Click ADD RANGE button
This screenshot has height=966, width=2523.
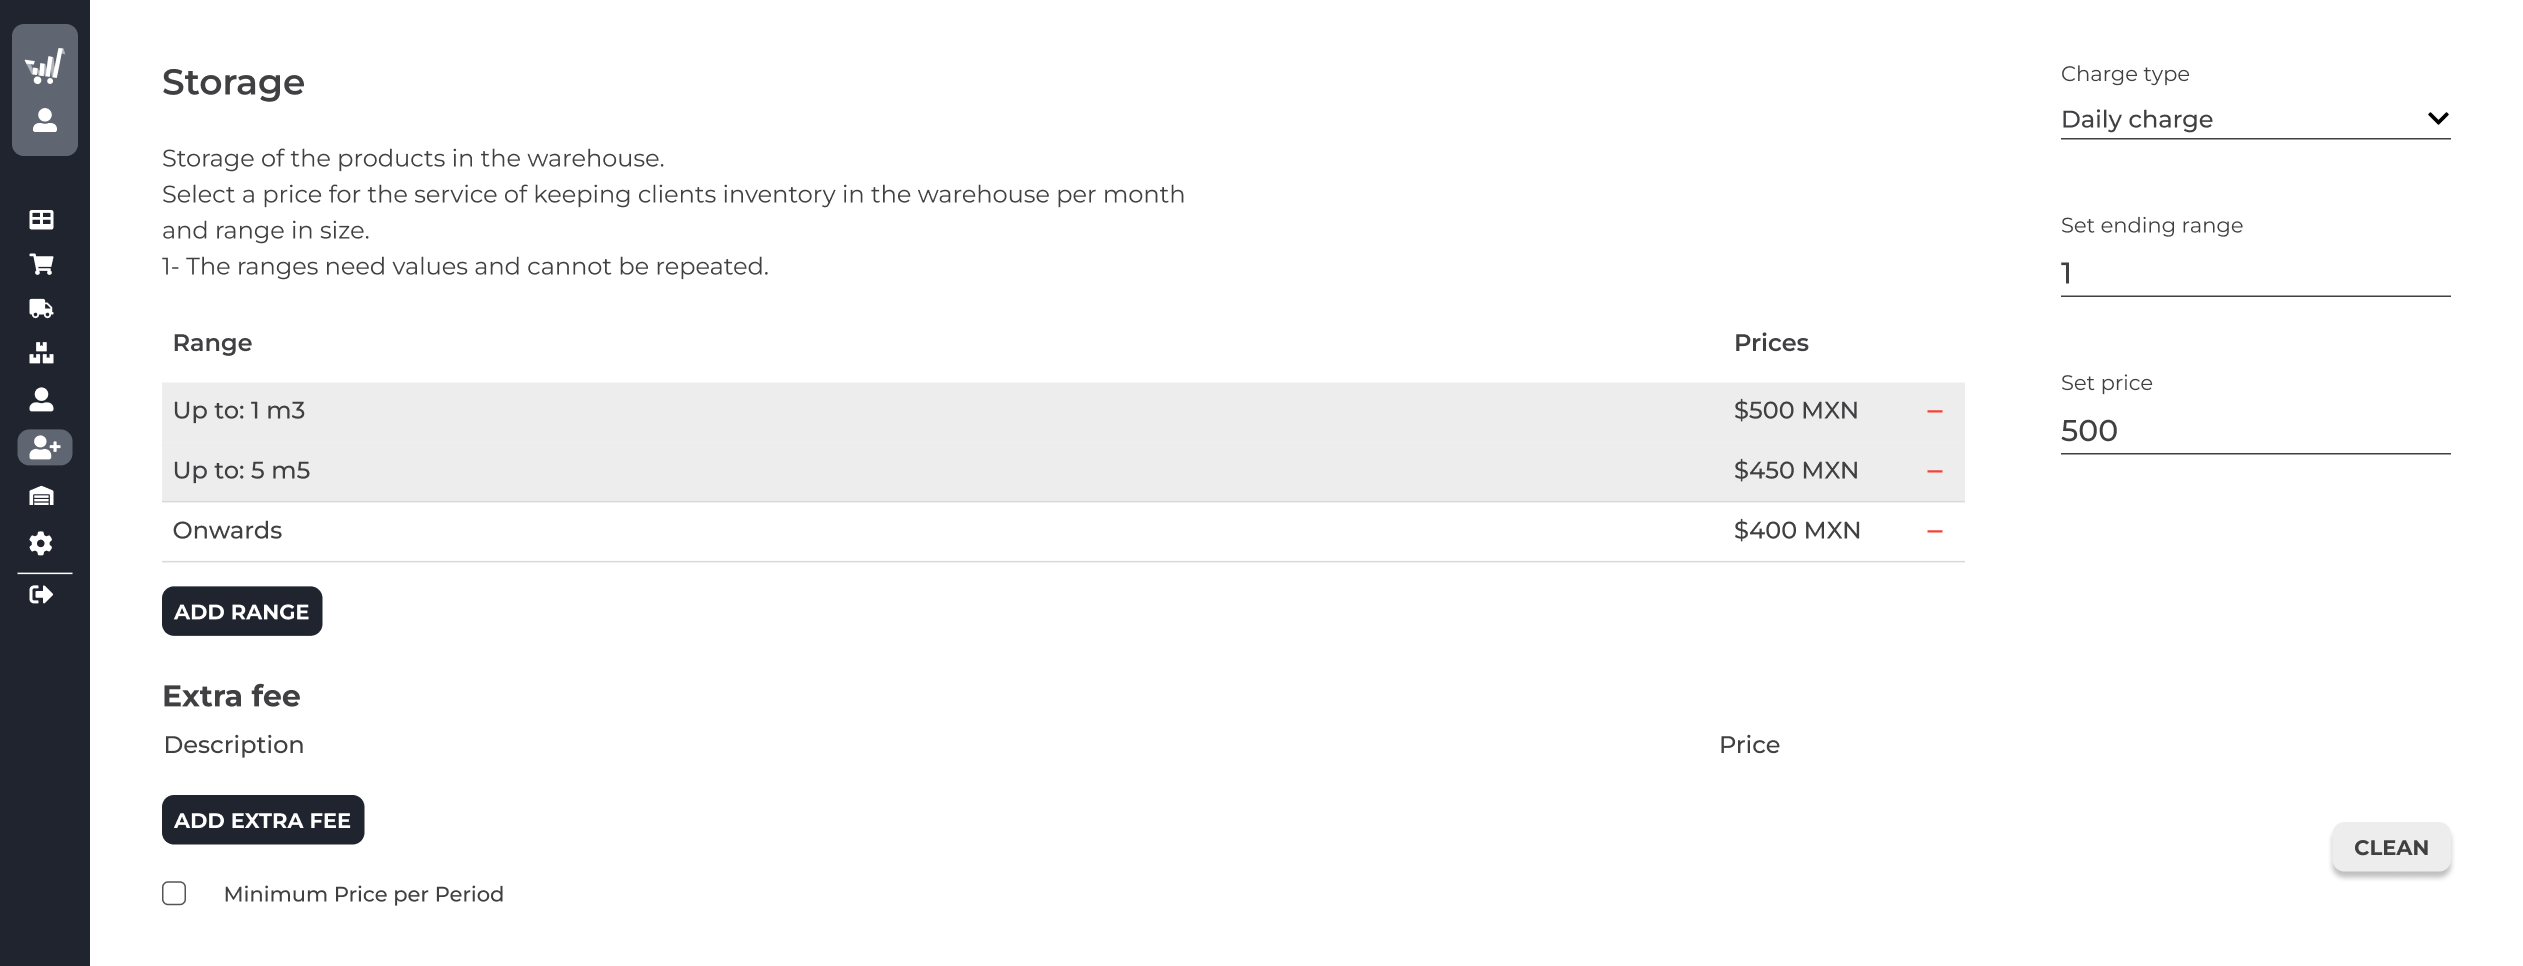click(x=242, y=611)
